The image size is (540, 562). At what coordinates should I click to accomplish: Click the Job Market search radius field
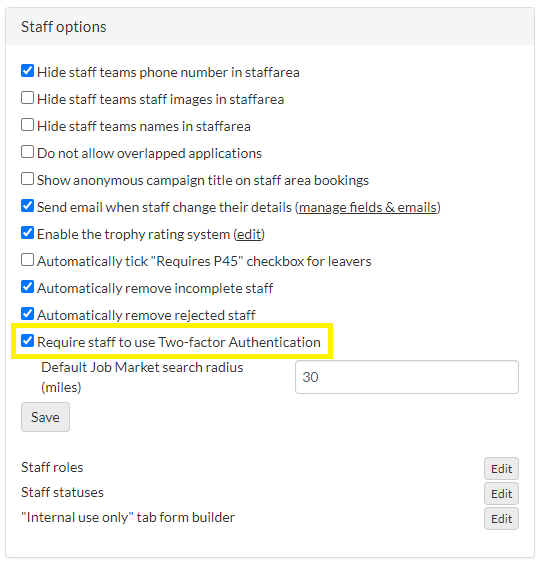tap(407, 377)
